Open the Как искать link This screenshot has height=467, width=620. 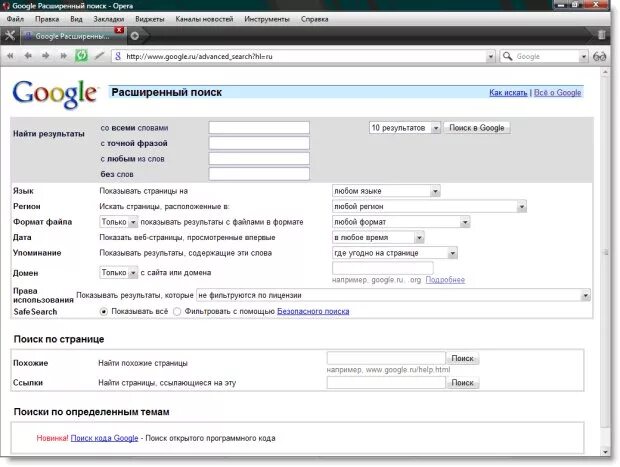click(x=508, y=93)
